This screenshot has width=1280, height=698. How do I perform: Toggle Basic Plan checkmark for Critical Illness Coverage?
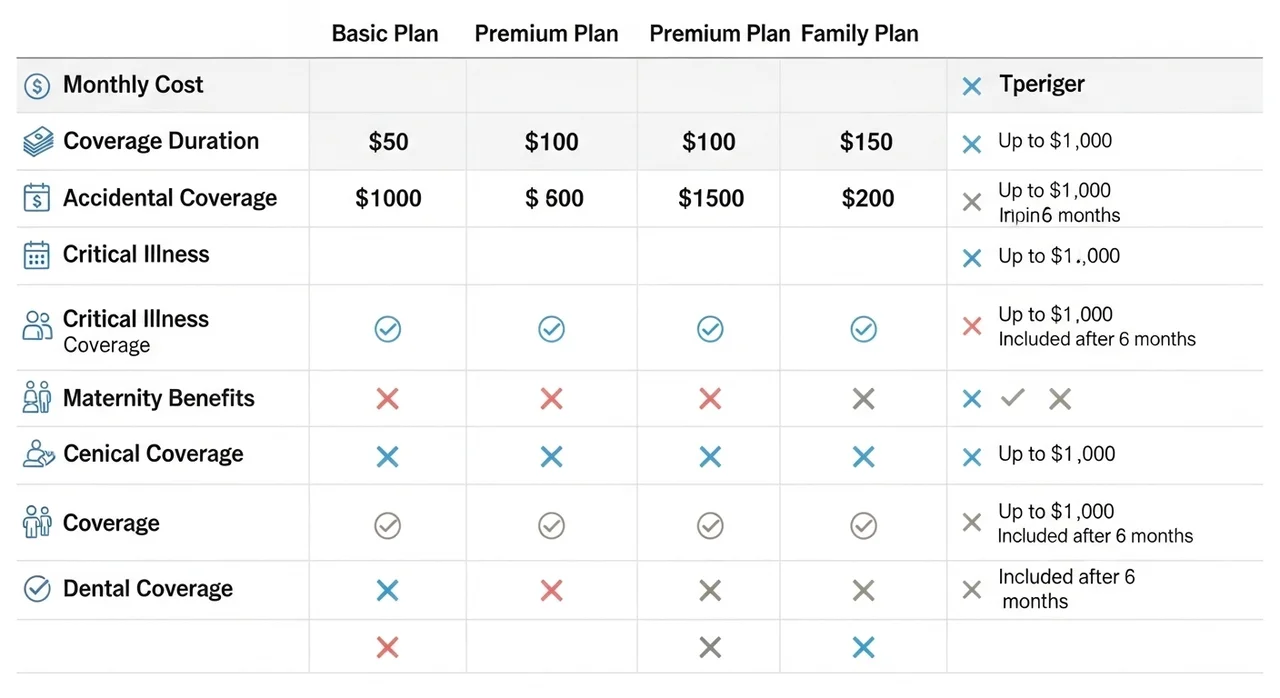click(x=387, y=329)
